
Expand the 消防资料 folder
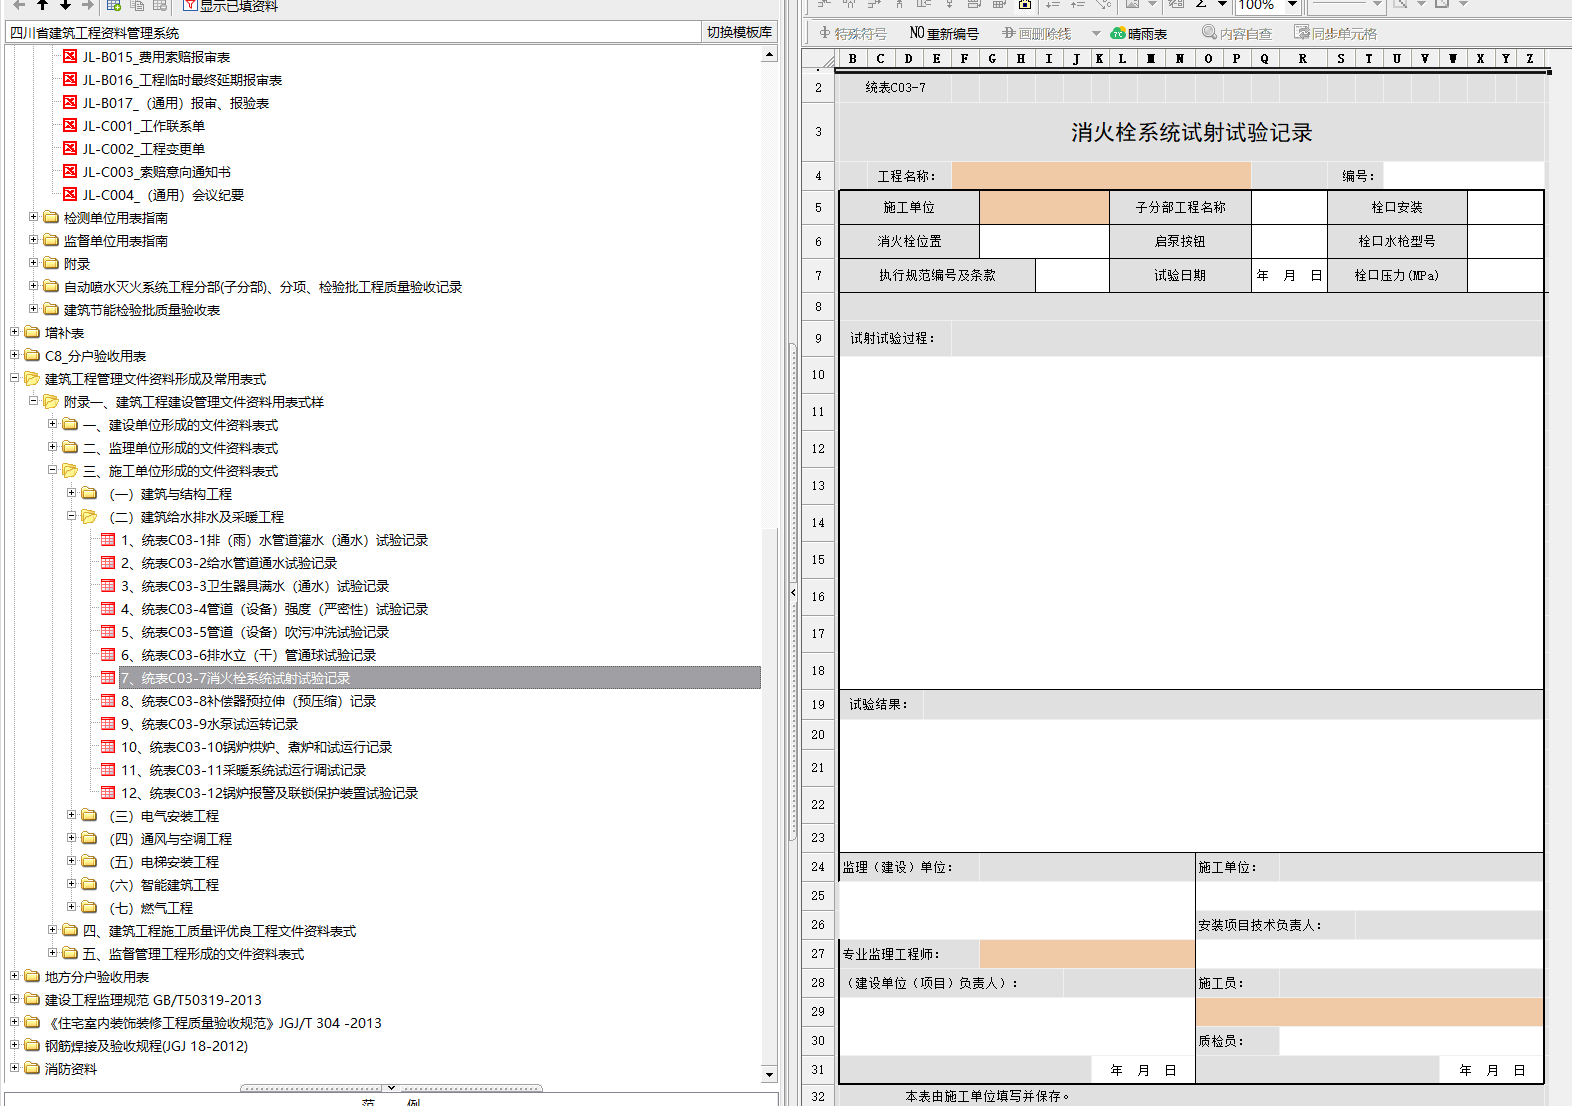coord(14,1068)
